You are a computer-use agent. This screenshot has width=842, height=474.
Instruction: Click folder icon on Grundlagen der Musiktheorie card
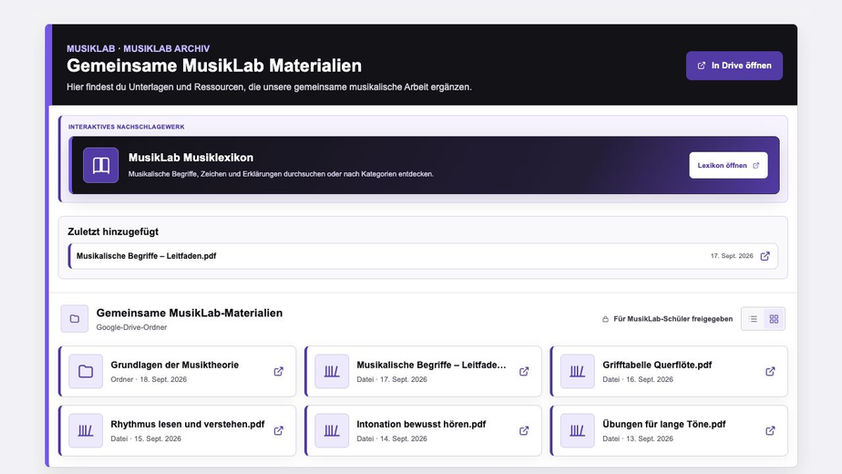85,371
